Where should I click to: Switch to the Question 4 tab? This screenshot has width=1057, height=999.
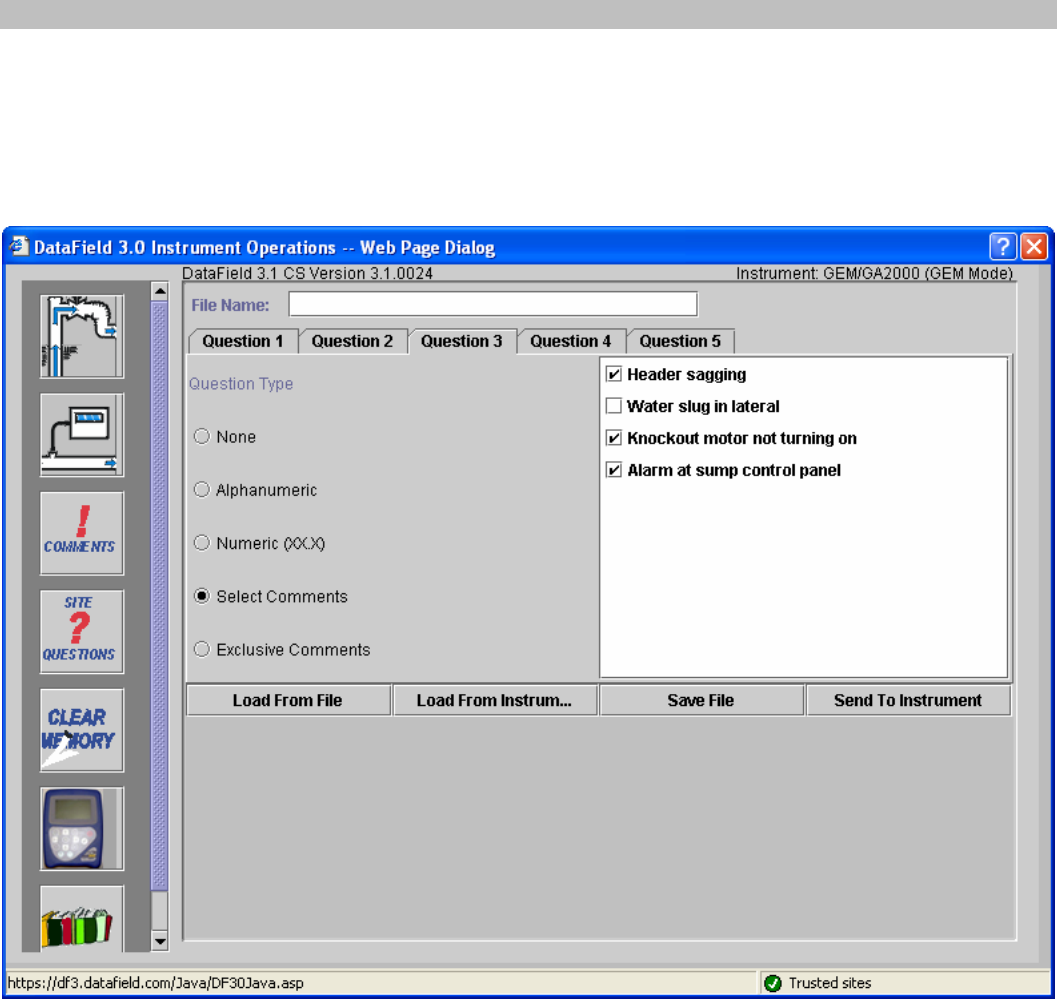571,341
